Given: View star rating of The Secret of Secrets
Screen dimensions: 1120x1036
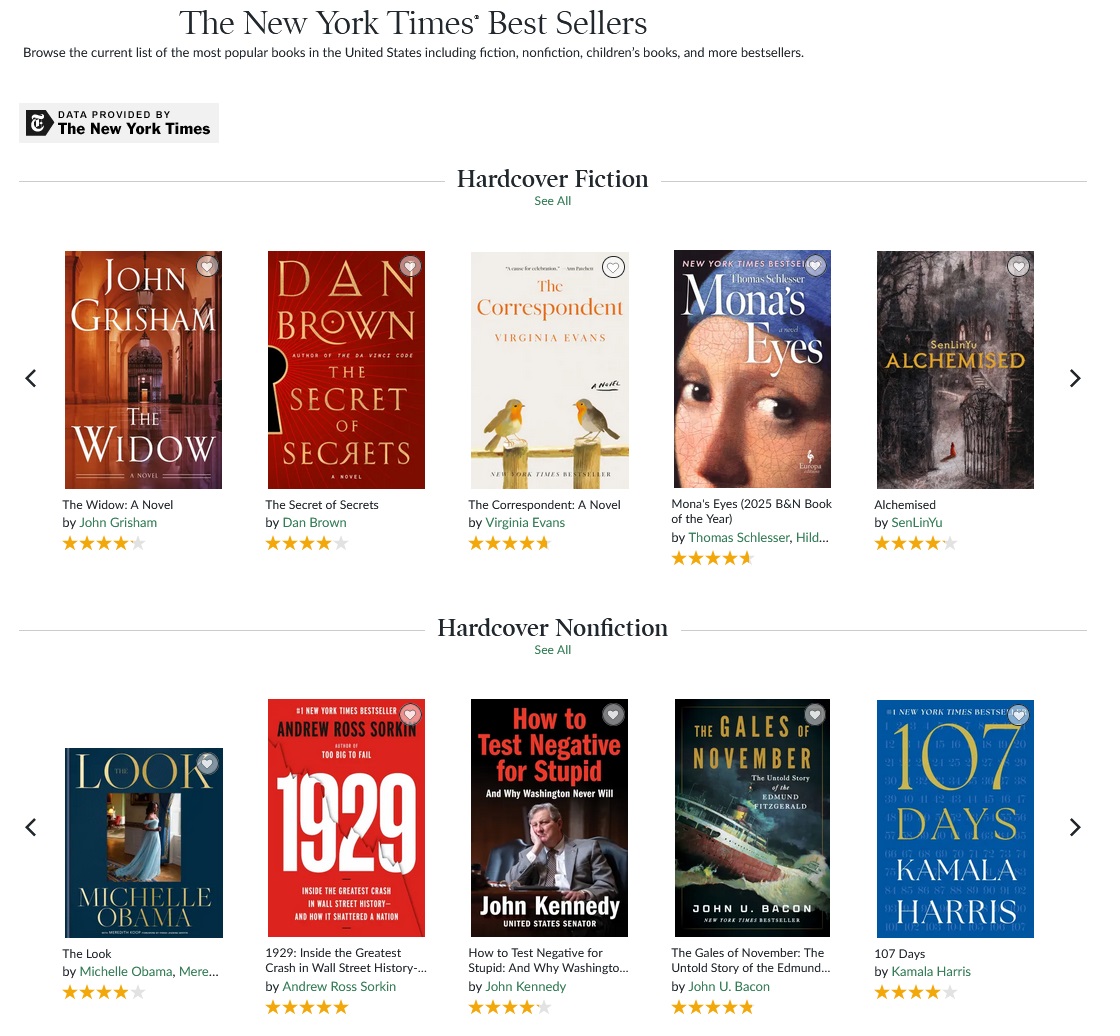Looking at the screenshot, I should (307, 544).
